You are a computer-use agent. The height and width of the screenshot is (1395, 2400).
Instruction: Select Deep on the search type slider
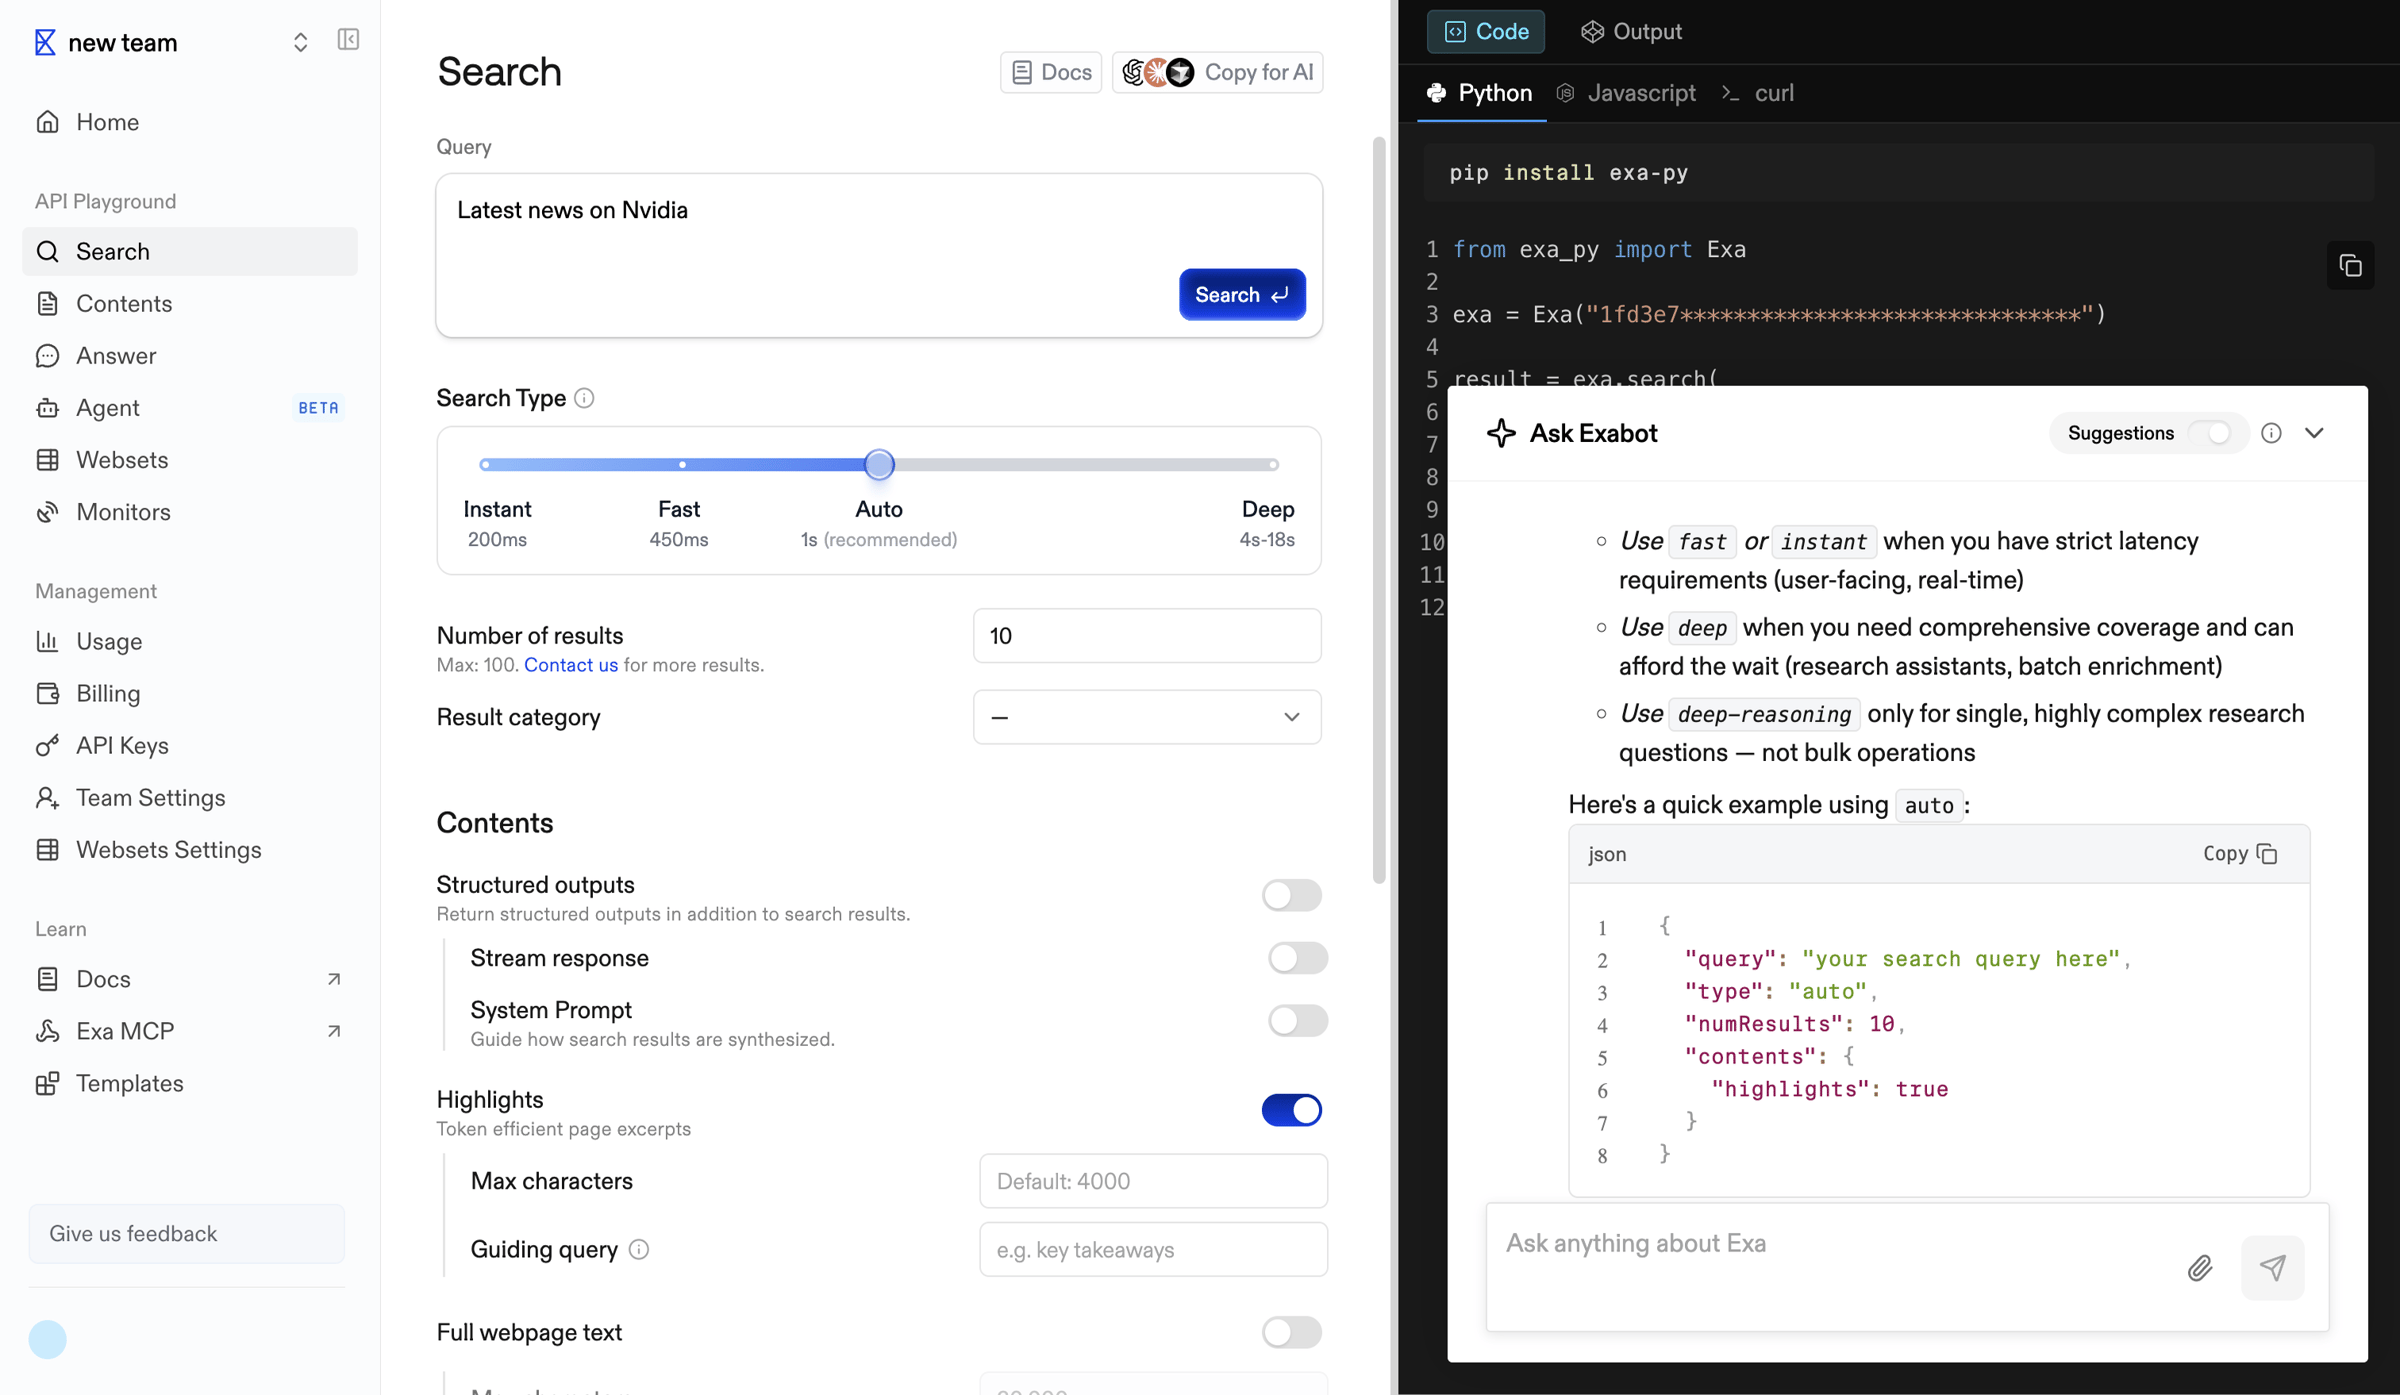[x=1267, y=523]
